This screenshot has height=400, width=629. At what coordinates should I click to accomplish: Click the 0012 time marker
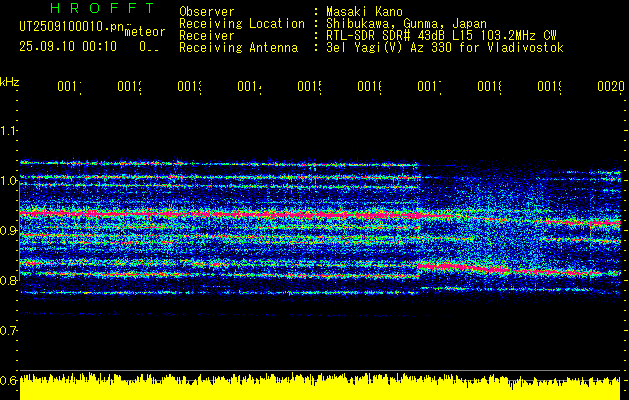130,86
